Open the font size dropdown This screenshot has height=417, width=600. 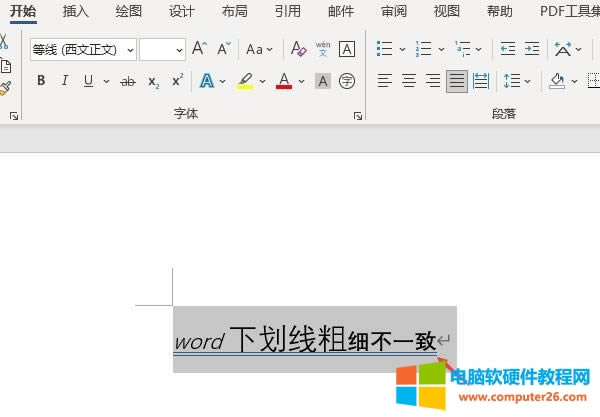[x=179, y=50]
